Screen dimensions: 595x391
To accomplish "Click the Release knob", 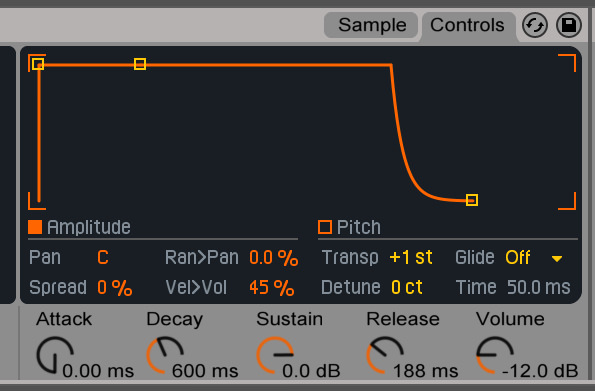I will [x=385, y=355].
